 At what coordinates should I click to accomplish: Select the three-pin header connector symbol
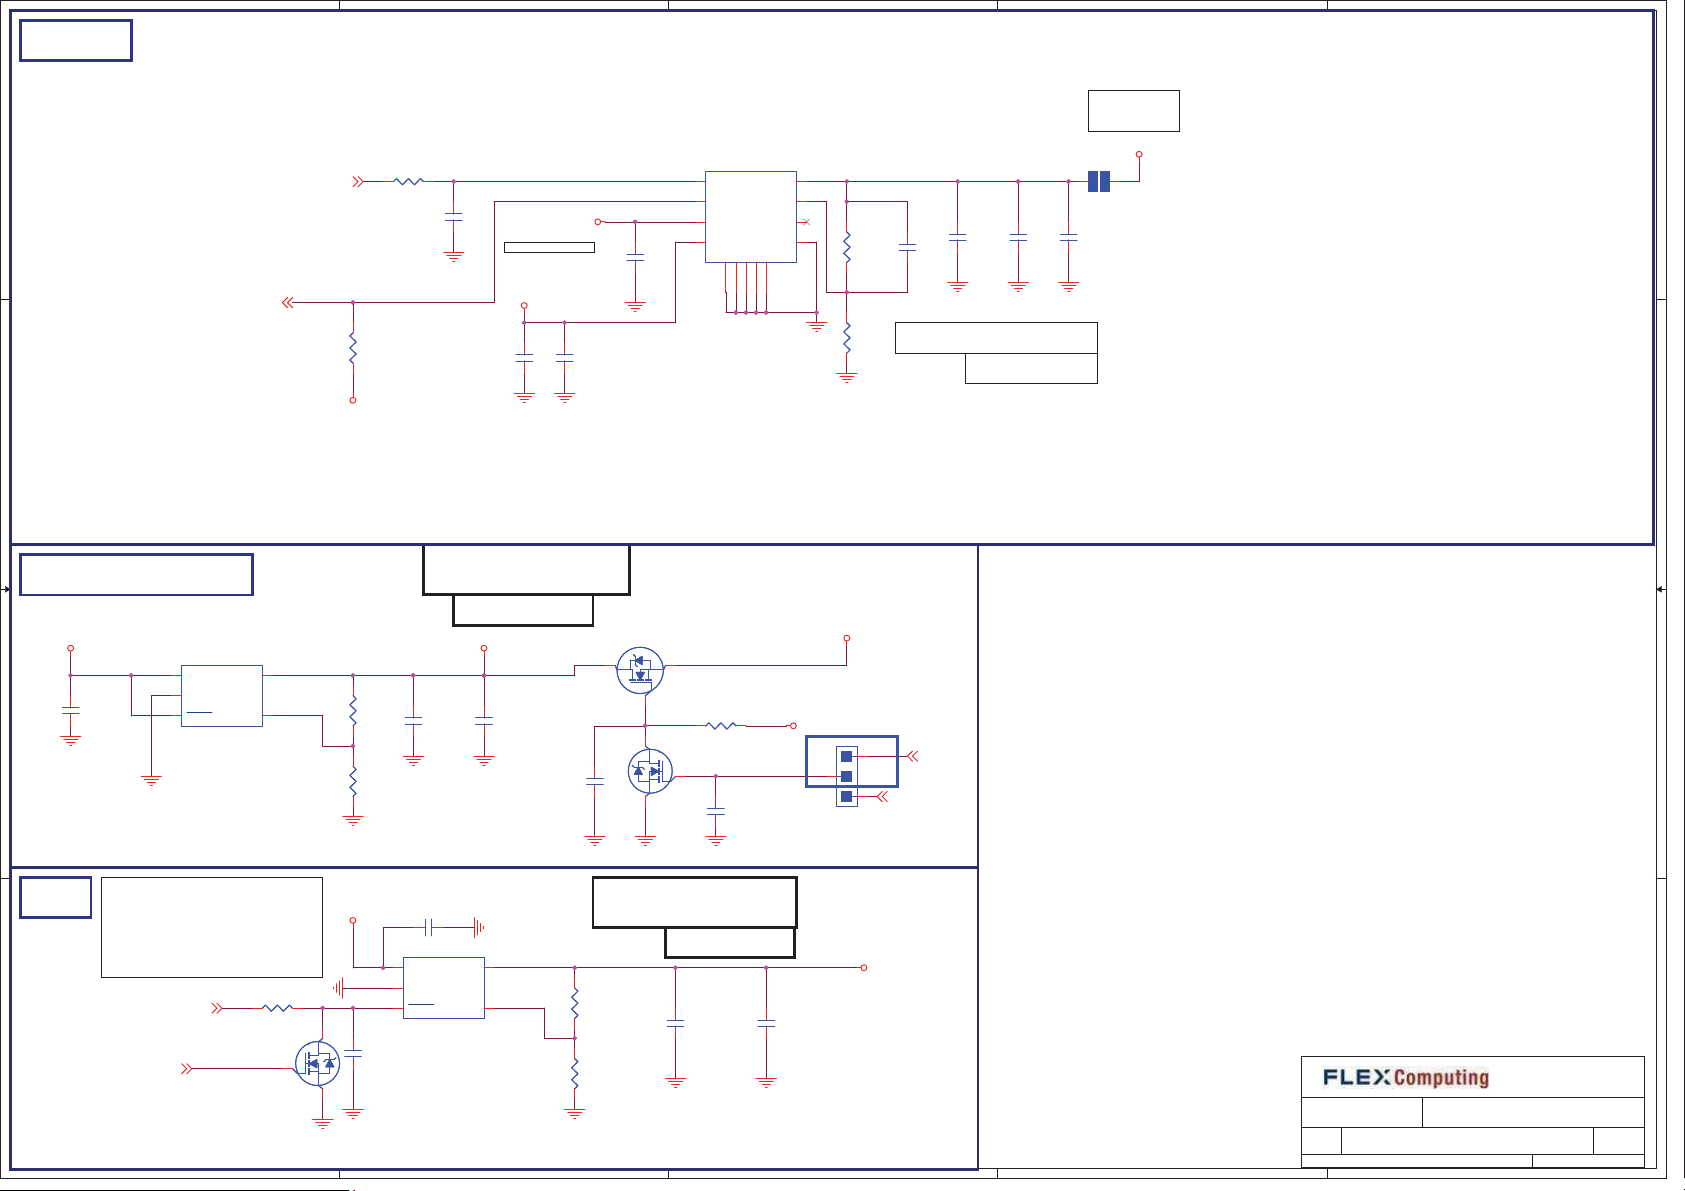(847, 776)
